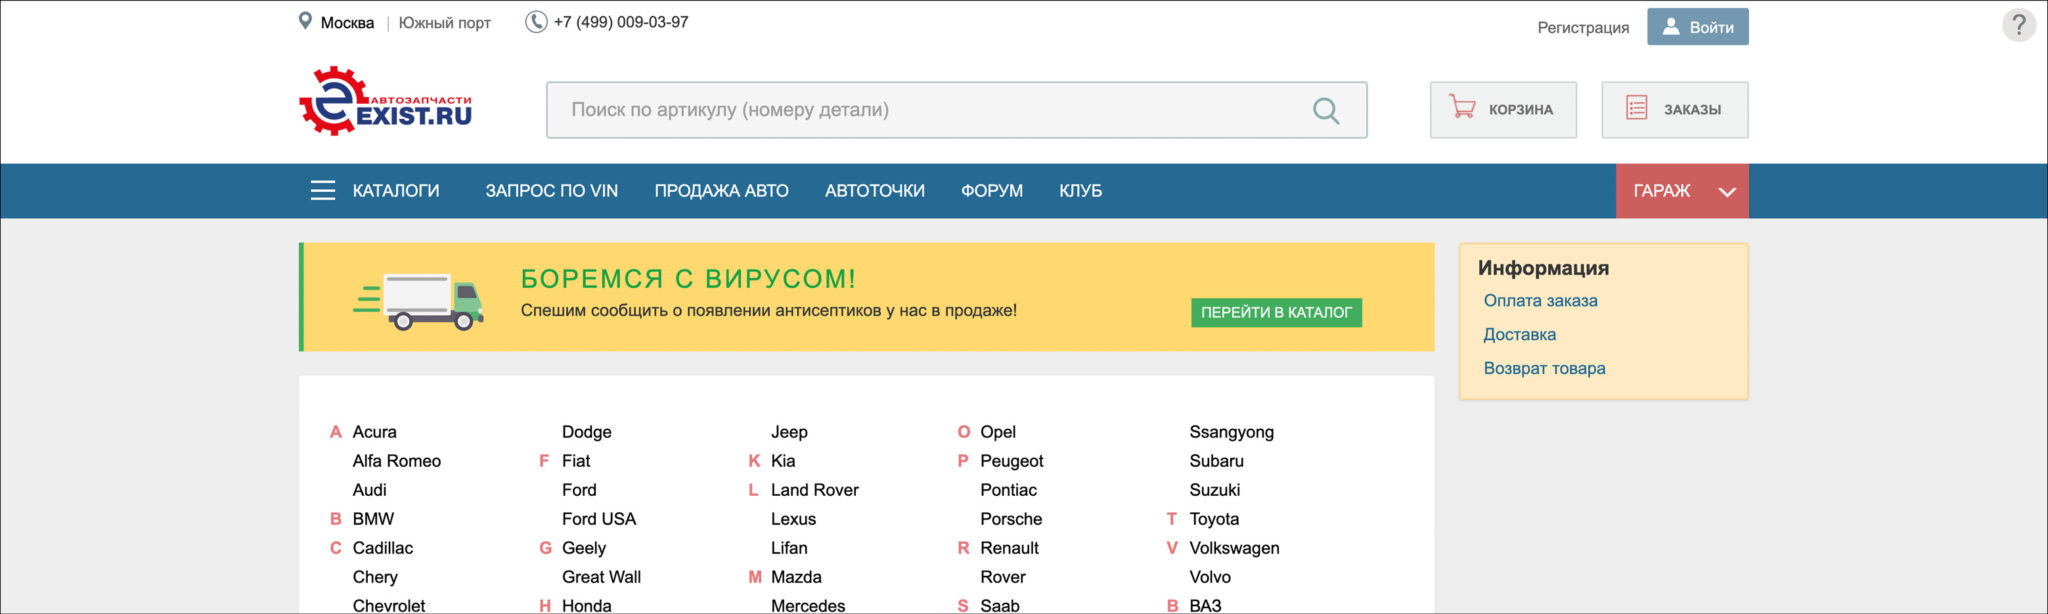Click the Гараж red button label
This screenshot has height=614, width=2048.
tap(1662, 191)
